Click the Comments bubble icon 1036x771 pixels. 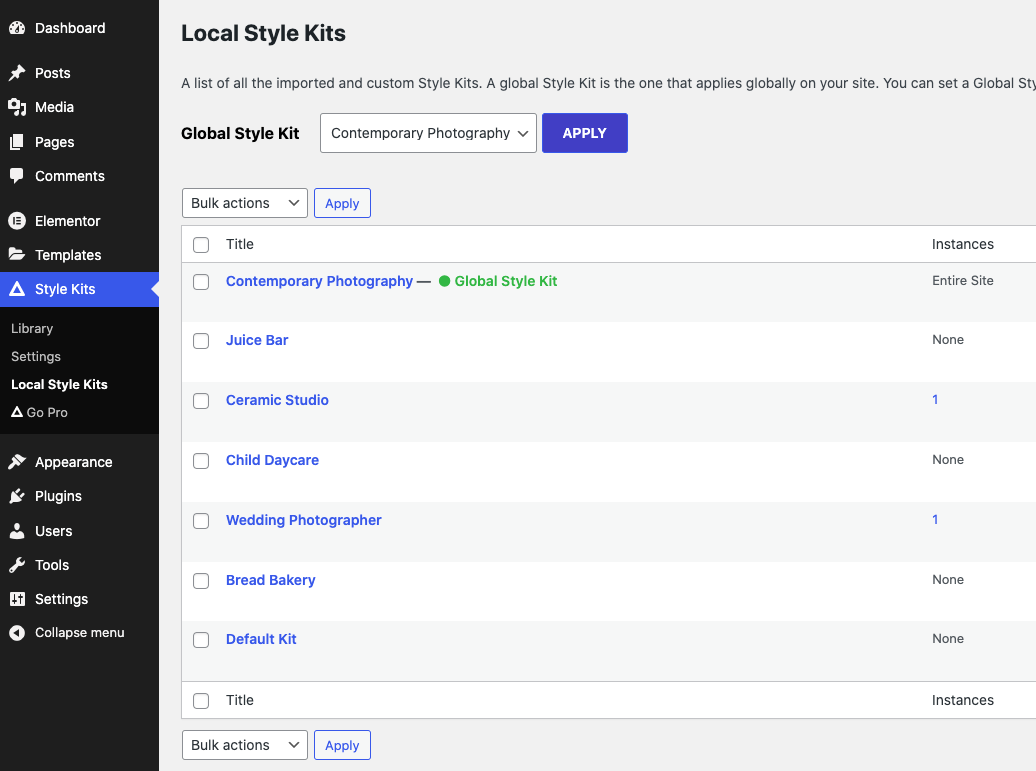(17, 176)
